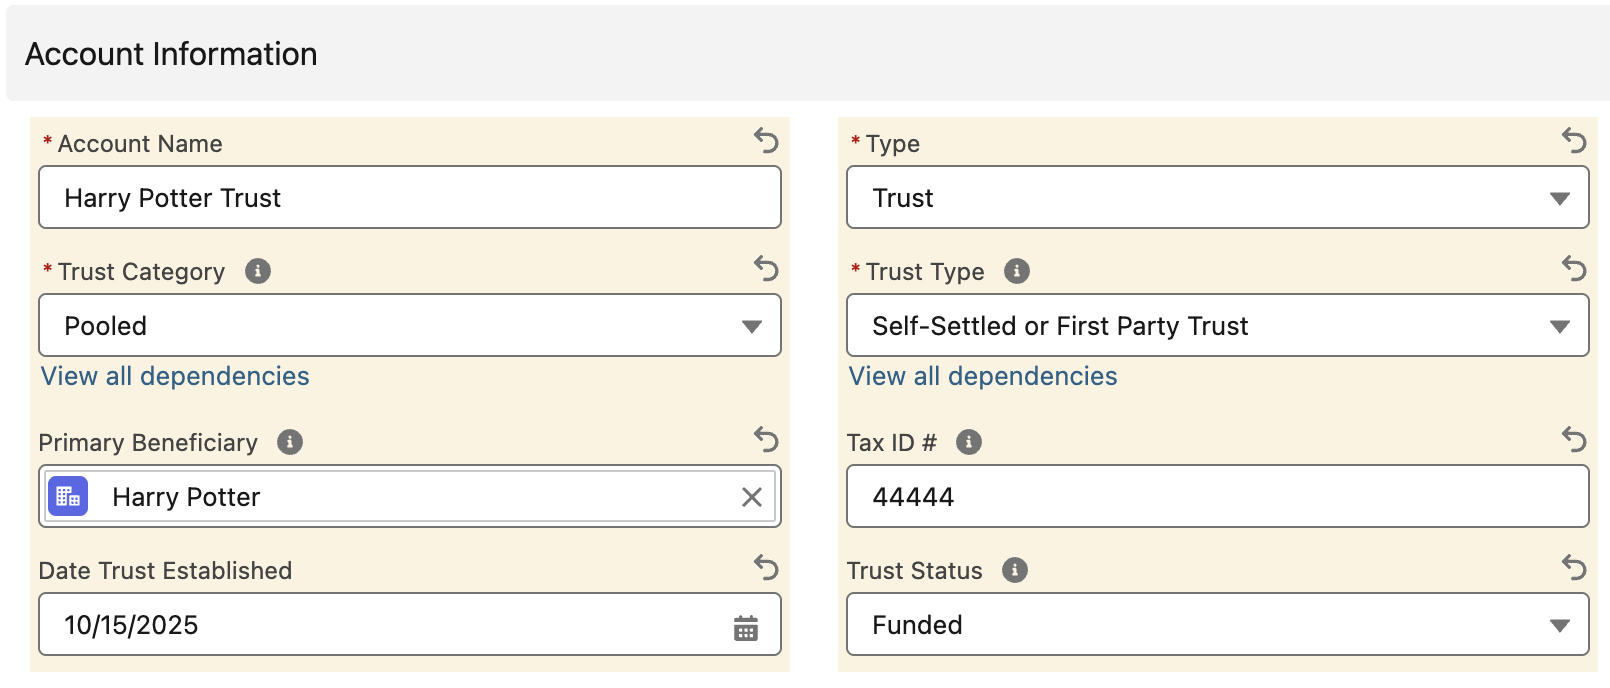Undo Date Trust Established changes
This screenshot has width=1610, height=688.
click(766, 568)
